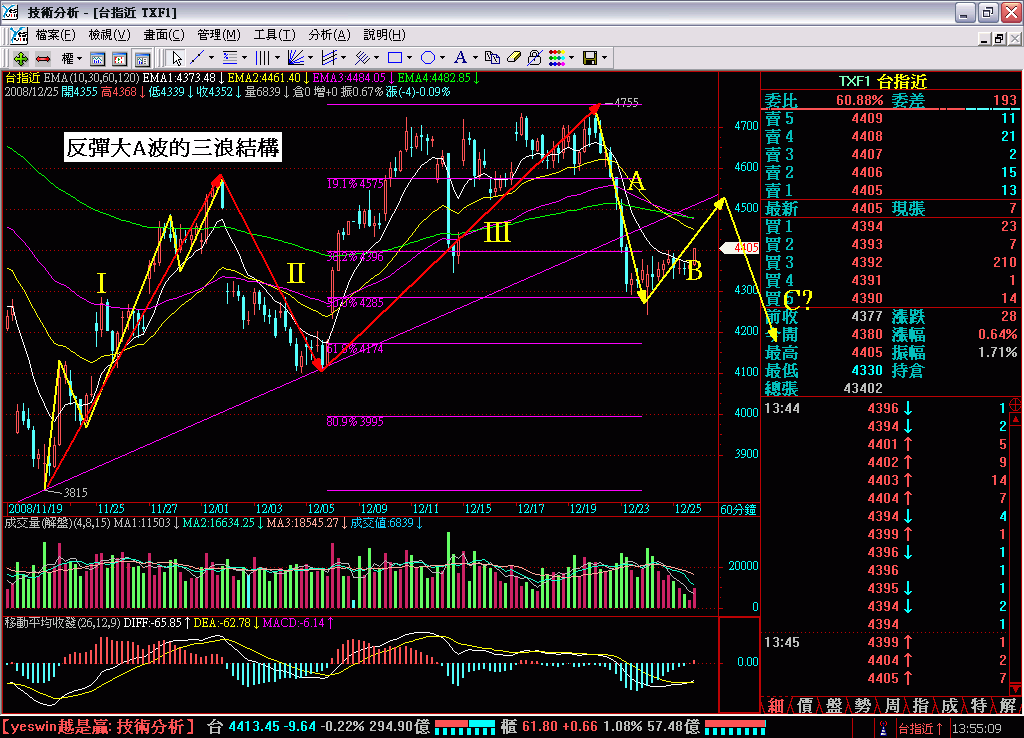Image resolution: width=1024 pixels, height=738 pixels.
Task: Open the 檢視(V) menu
Action: 109,35
